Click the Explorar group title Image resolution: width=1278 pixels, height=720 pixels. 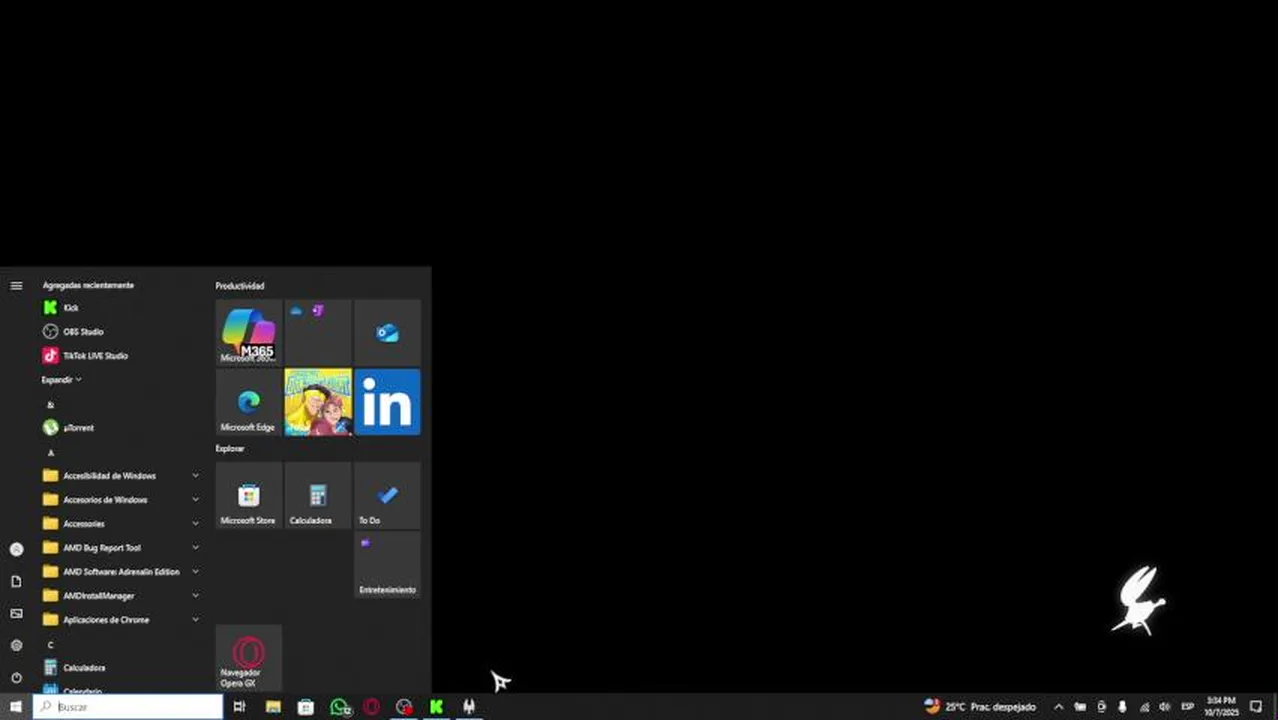[230, 449]
